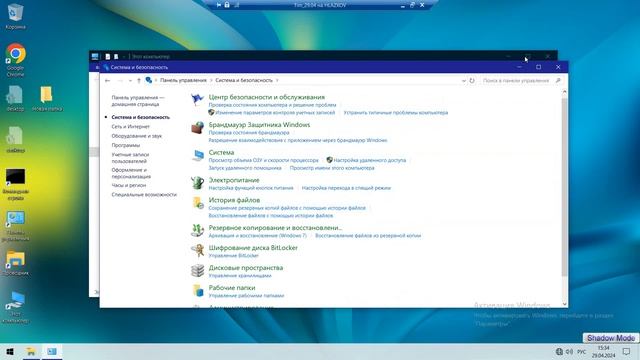Open Оборудование и звук in sidebar

(137, 136)
